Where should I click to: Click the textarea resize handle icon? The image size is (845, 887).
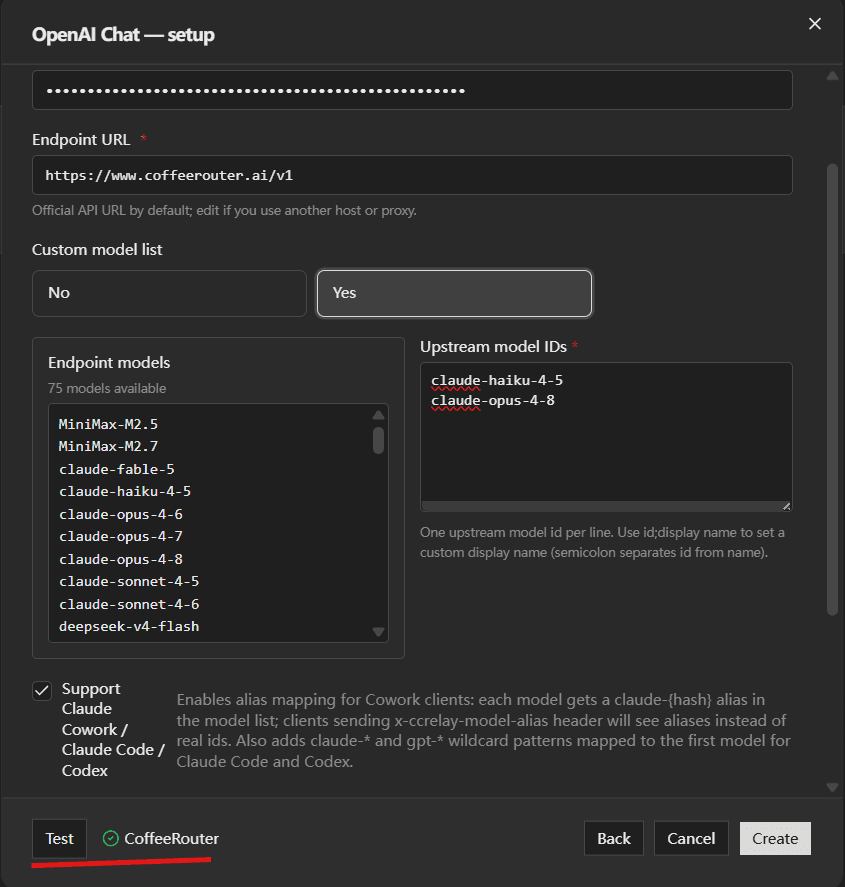tap(786, 506)
